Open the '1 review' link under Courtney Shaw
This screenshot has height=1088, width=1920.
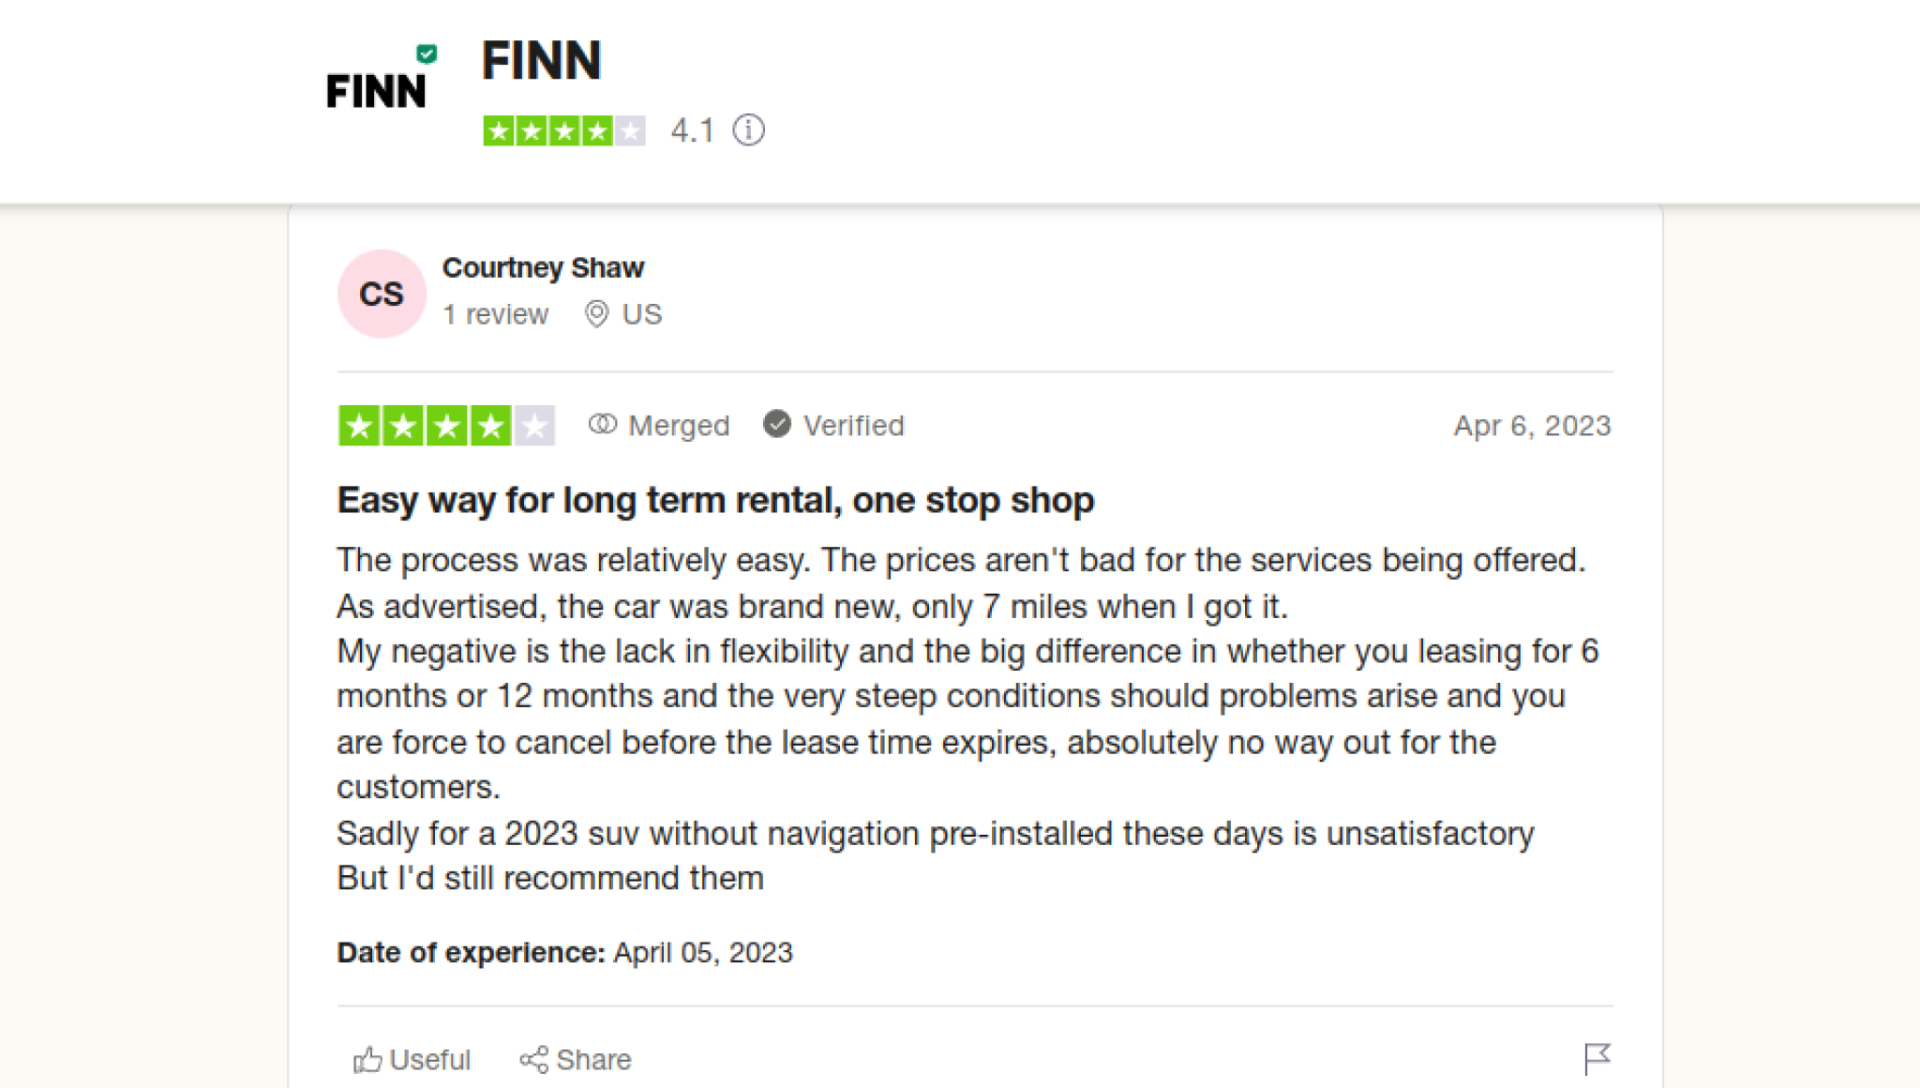point(495,314)
